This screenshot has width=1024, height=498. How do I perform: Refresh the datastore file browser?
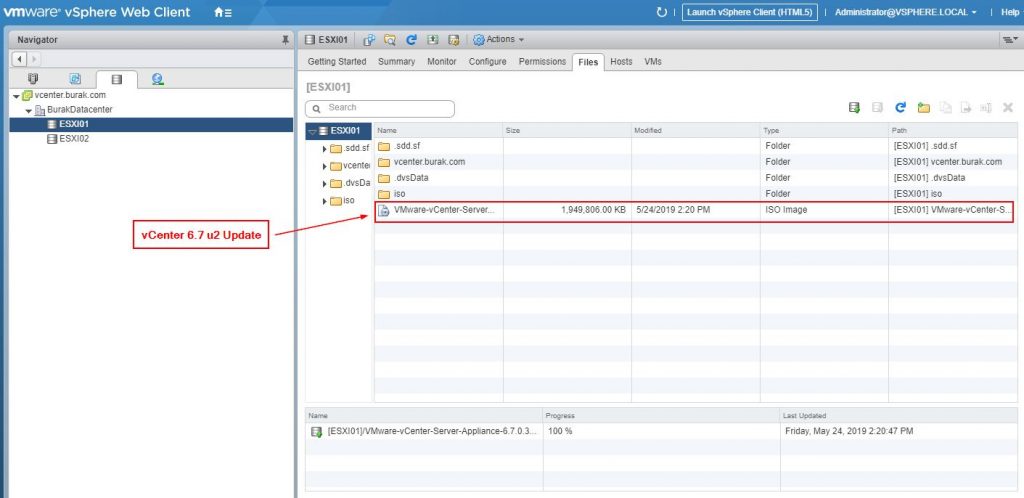click(x=901, y=108)
